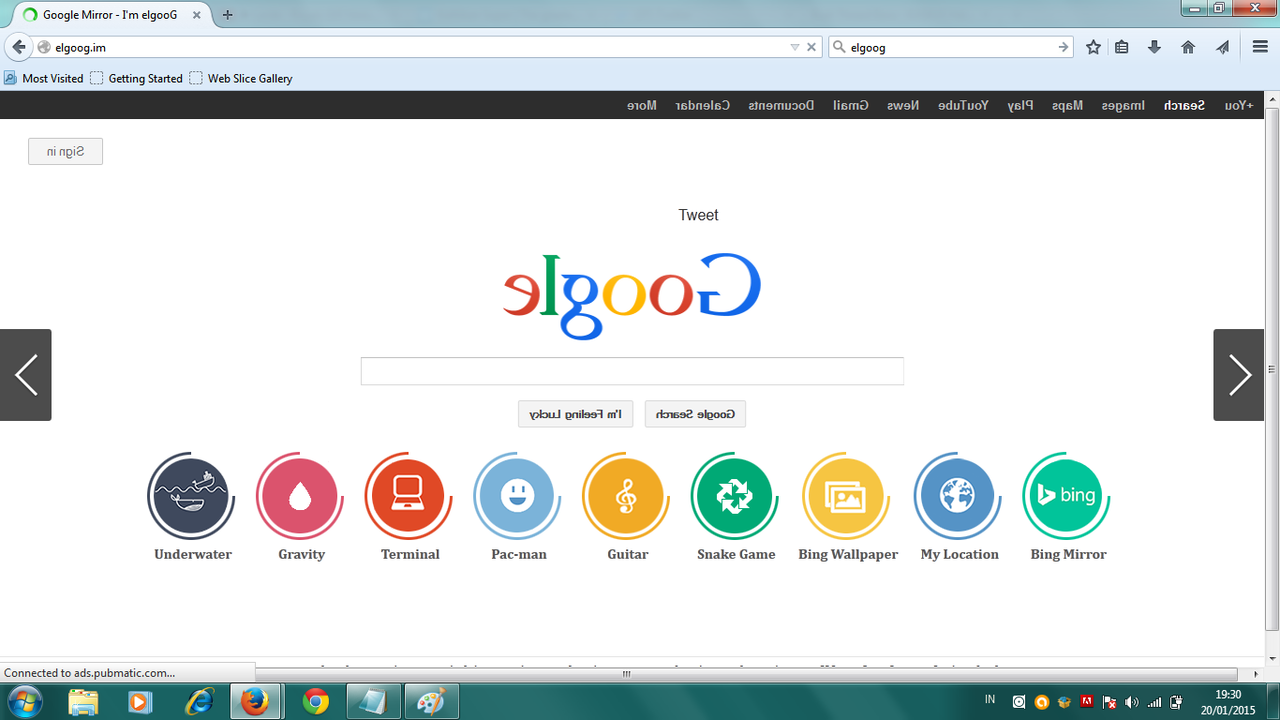The image size is (1280, 720).
Task: Open mirrored YouTube nav item
Action: tap(963, 105)
